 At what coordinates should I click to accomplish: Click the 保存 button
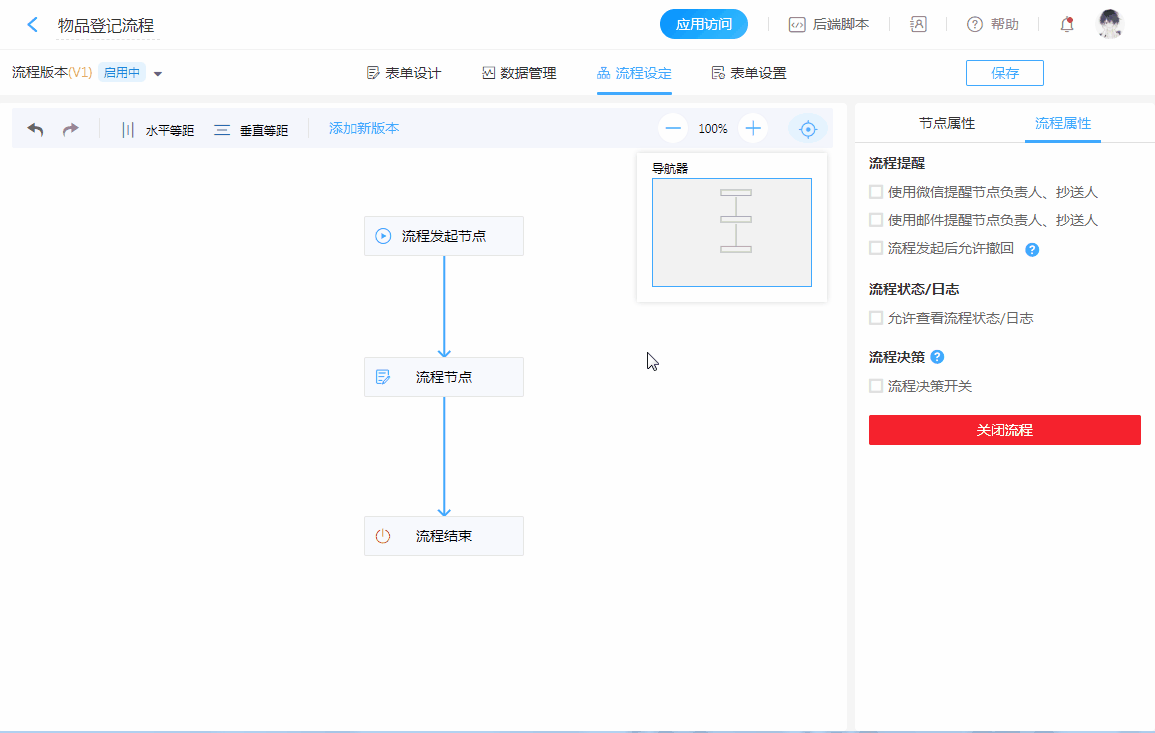pos(1004,73)
